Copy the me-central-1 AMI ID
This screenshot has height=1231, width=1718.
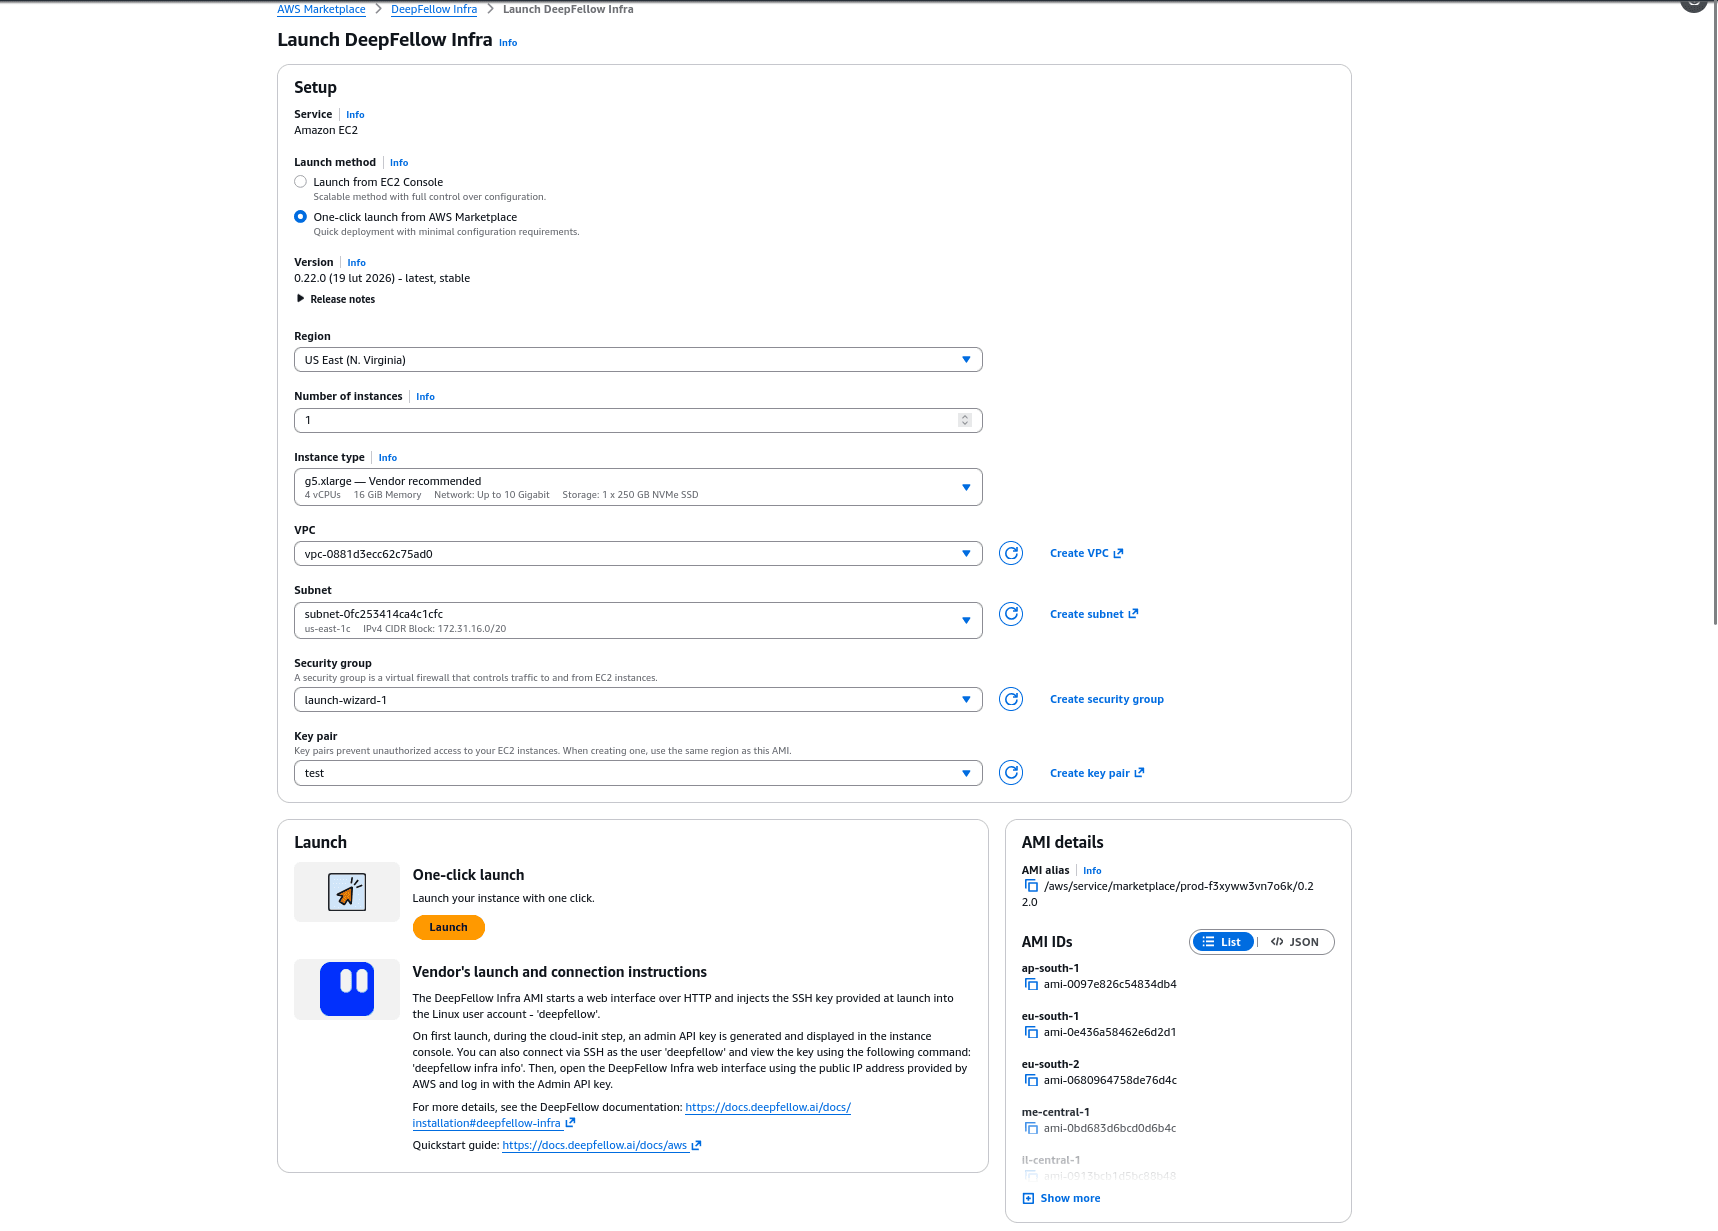[1030, 1128]
